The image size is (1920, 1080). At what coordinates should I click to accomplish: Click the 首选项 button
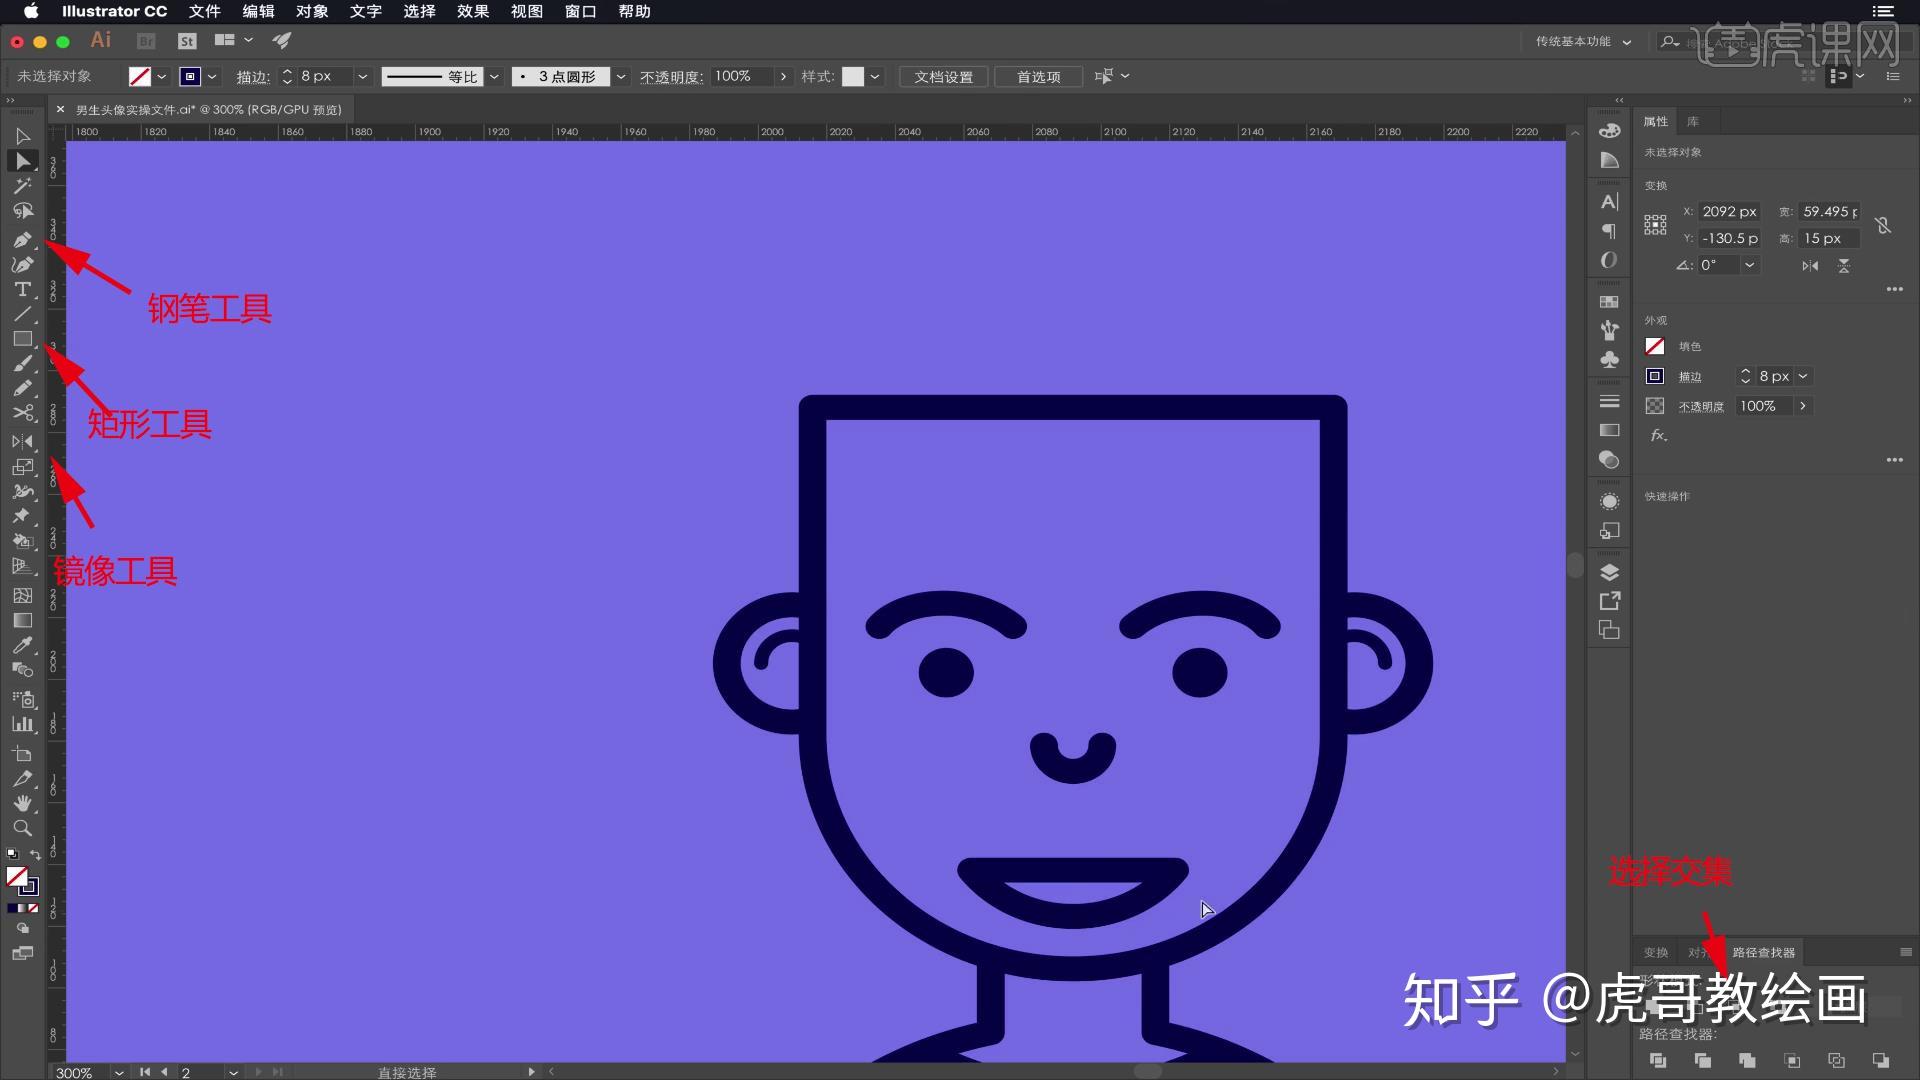(1038, 77)
